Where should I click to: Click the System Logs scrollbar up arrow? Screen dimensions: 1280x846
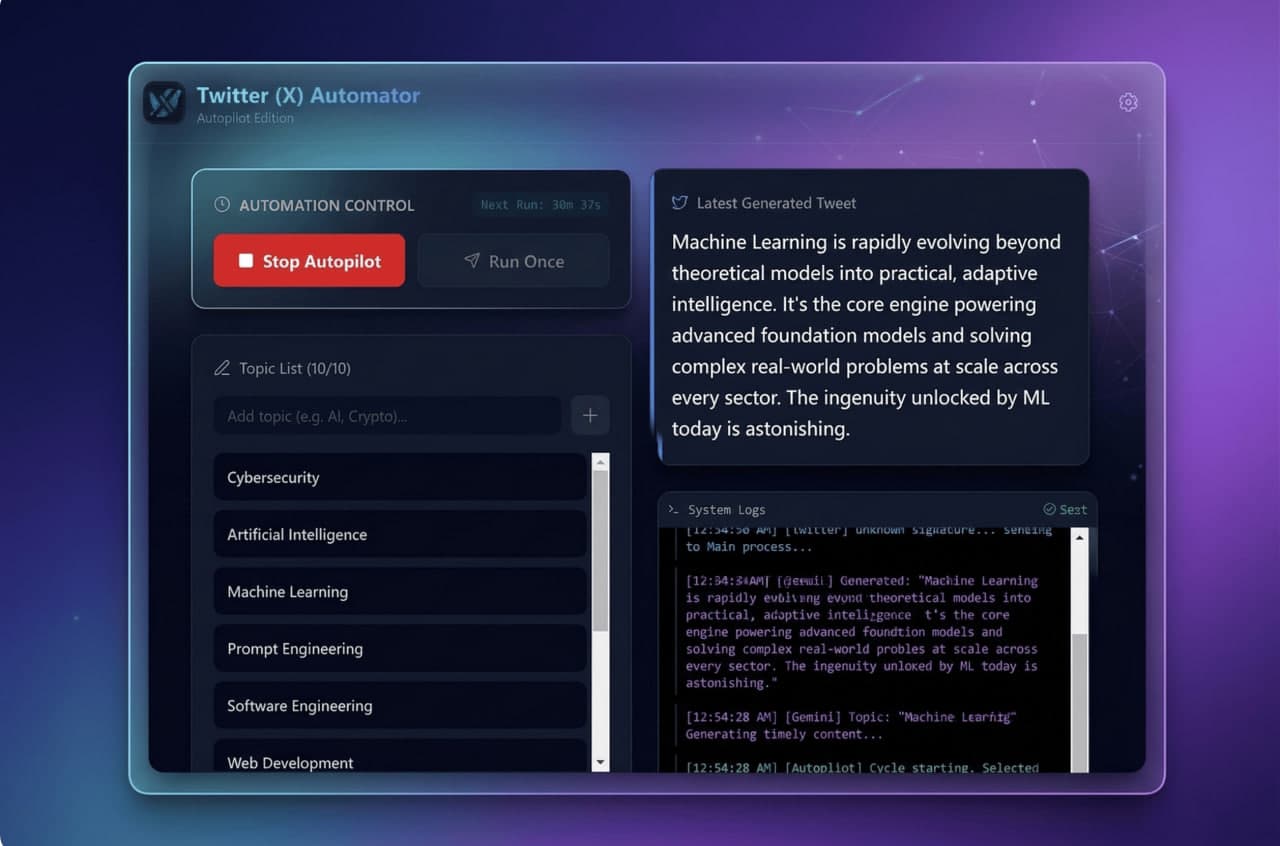(1079, 537)
